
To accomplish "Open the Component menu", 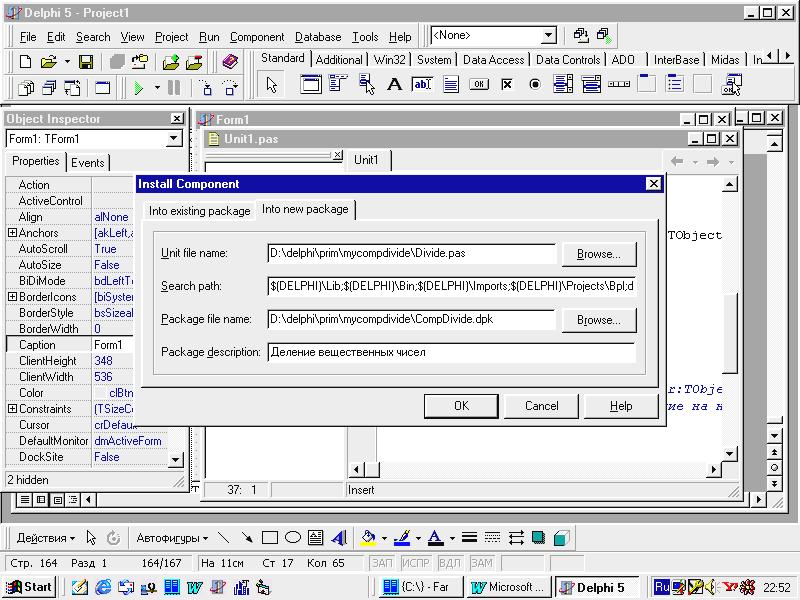I will click(257, 37).
